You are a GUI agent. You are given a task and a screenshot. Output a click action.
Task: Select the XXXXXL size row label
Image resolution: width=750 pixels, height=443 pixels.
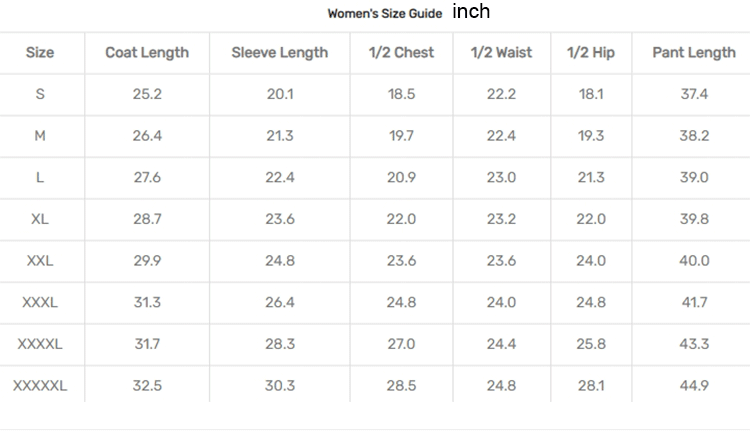(40, 386)
